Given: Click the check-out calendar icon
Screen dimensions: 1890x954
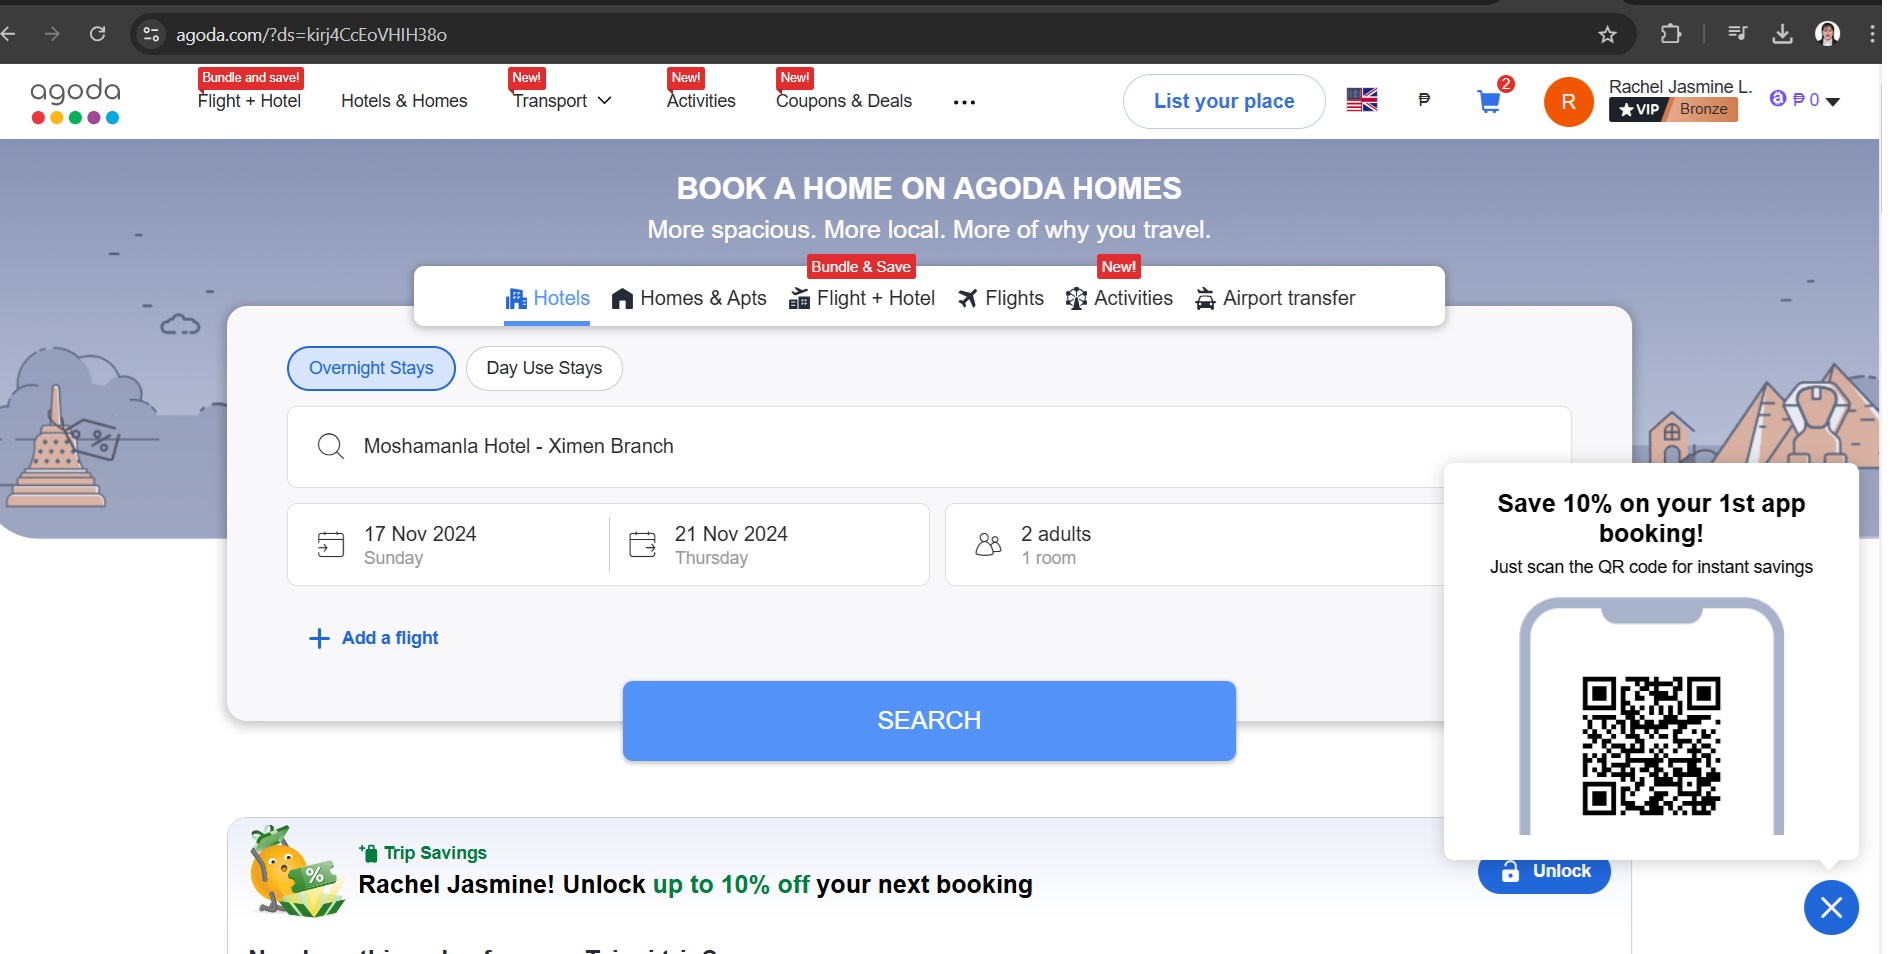Looking at the screenshot, I should tap(642, 544).
